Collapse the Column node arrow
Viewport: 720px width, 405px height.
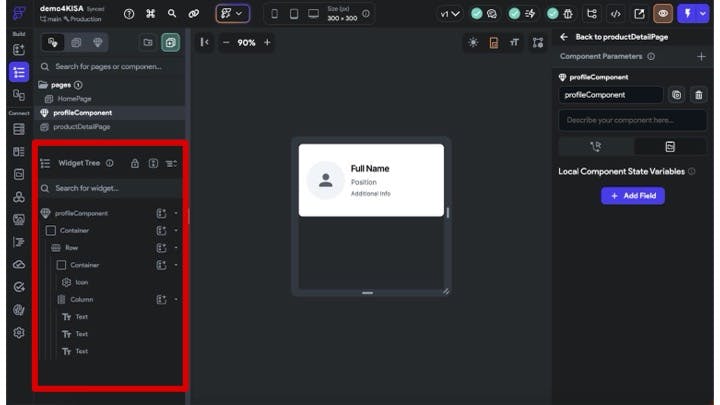coord(176,299)
